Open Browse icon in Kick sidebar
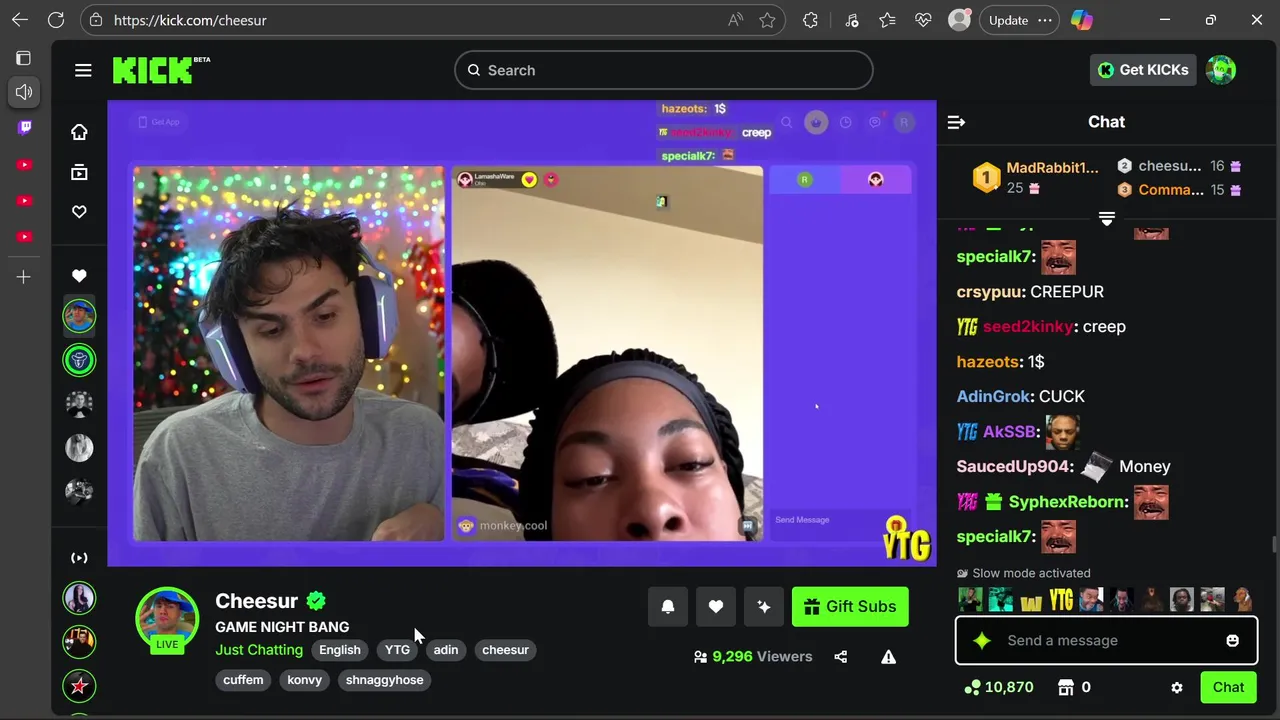 pos(79,172)
